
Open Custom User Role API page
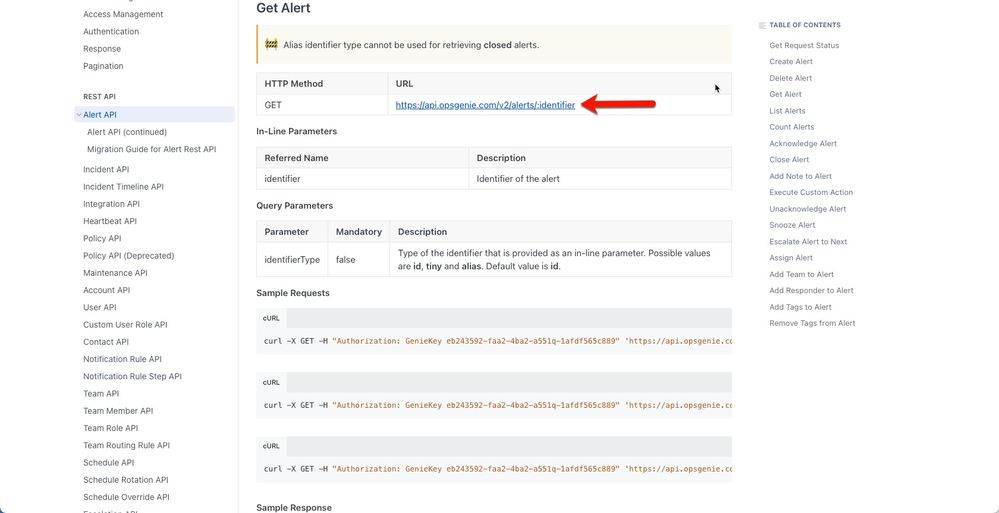[126, 324]
